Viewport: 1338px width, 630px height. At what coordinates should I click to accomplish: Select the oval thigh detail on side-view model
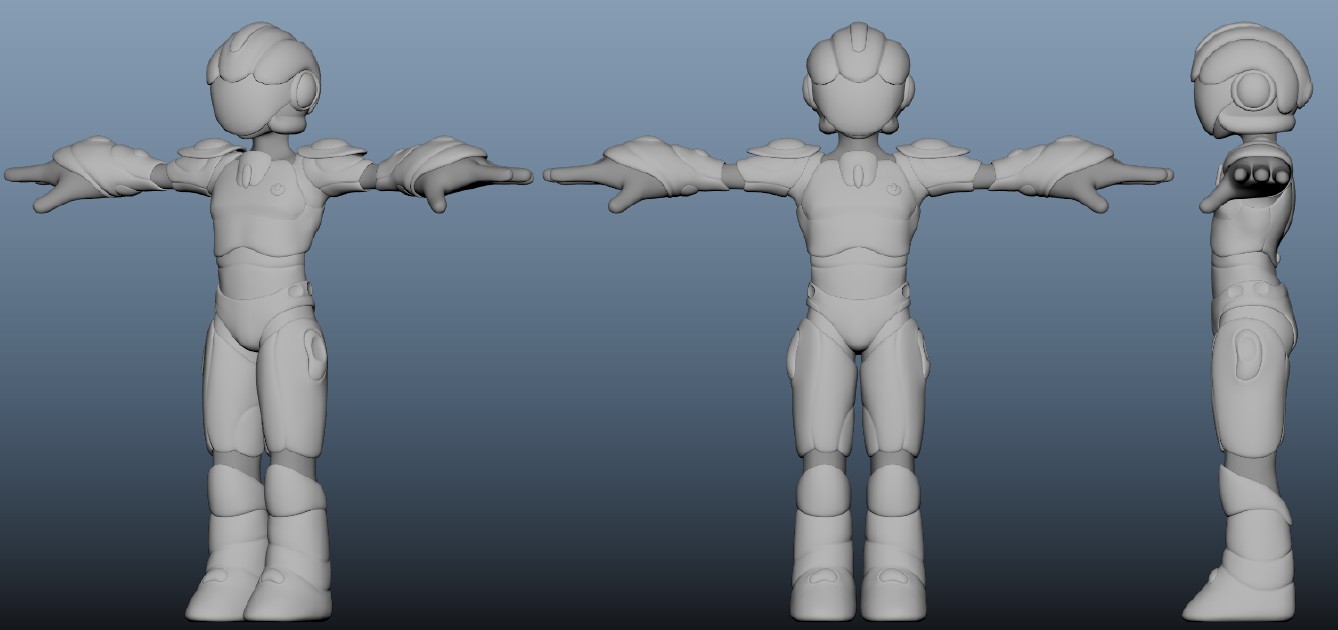coord(1246,350)
